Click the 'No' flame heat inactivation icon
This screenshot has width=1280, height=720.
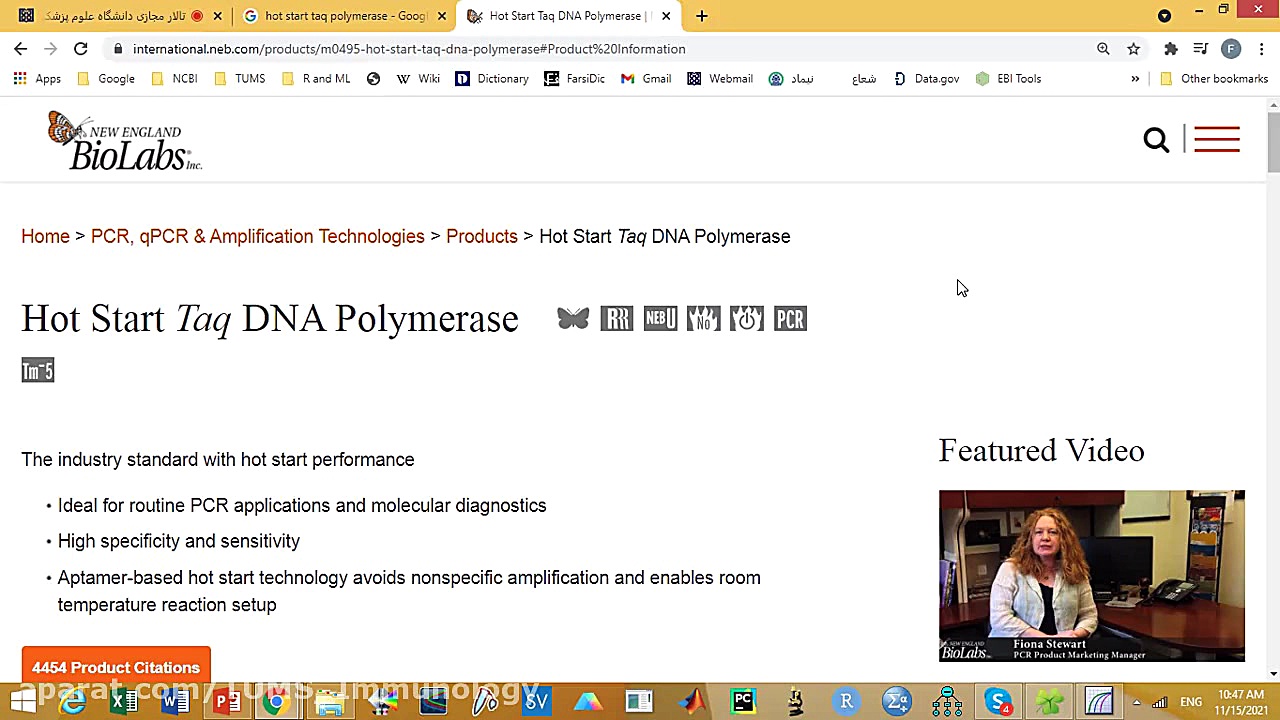coord(704,319)
